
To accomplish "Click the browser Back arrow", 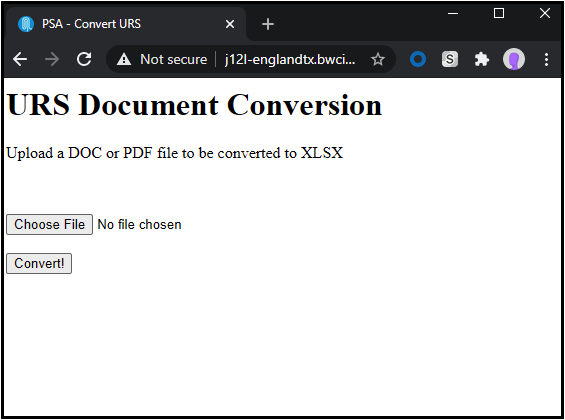I will click(20, 59).
